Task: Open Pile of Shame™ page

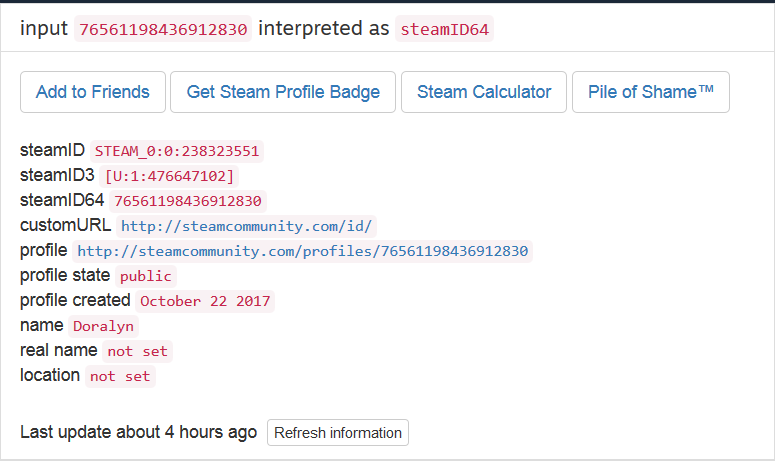Action: click(651, 92)
